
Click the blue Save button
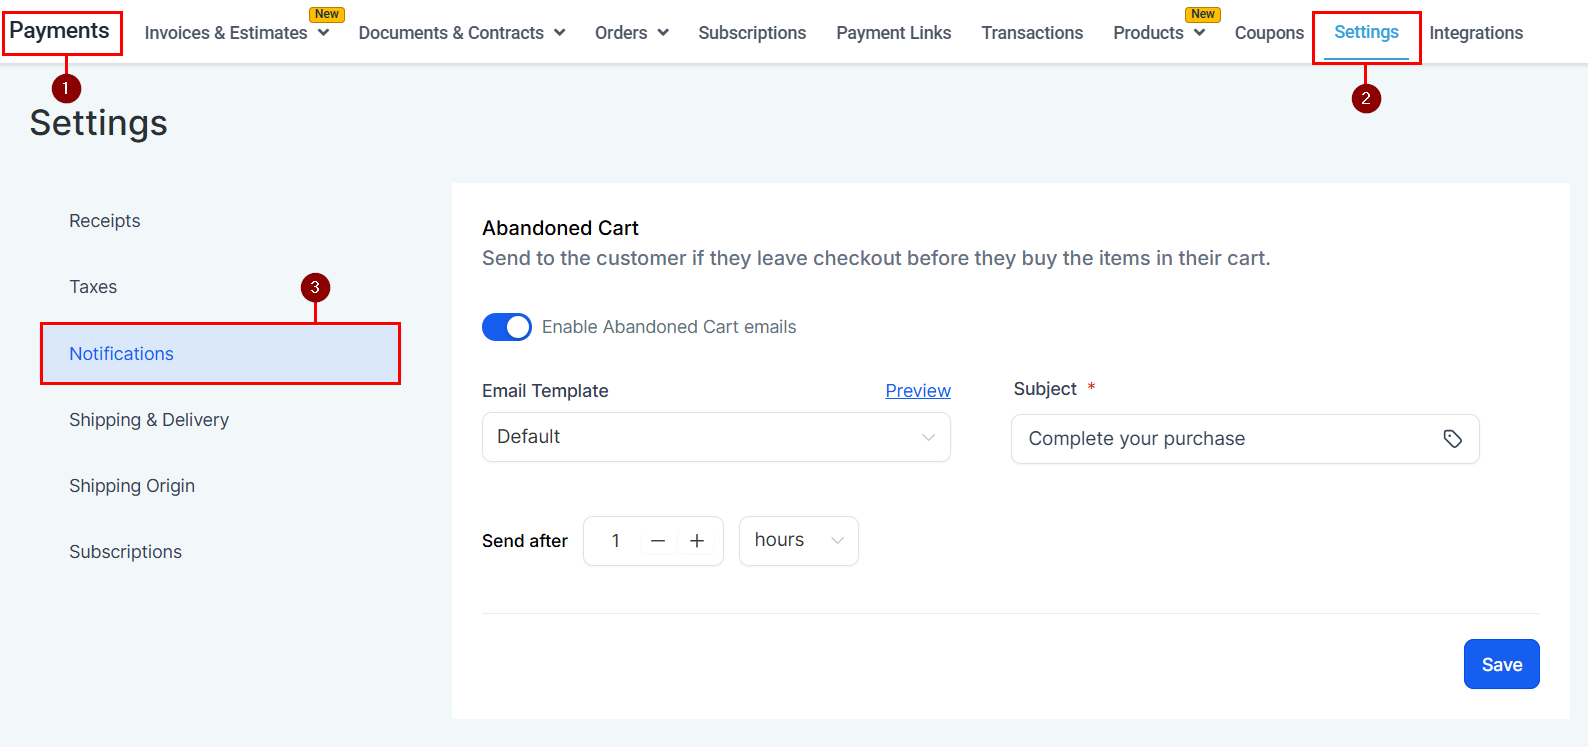pyautogui.click(x=1502, y=664)
